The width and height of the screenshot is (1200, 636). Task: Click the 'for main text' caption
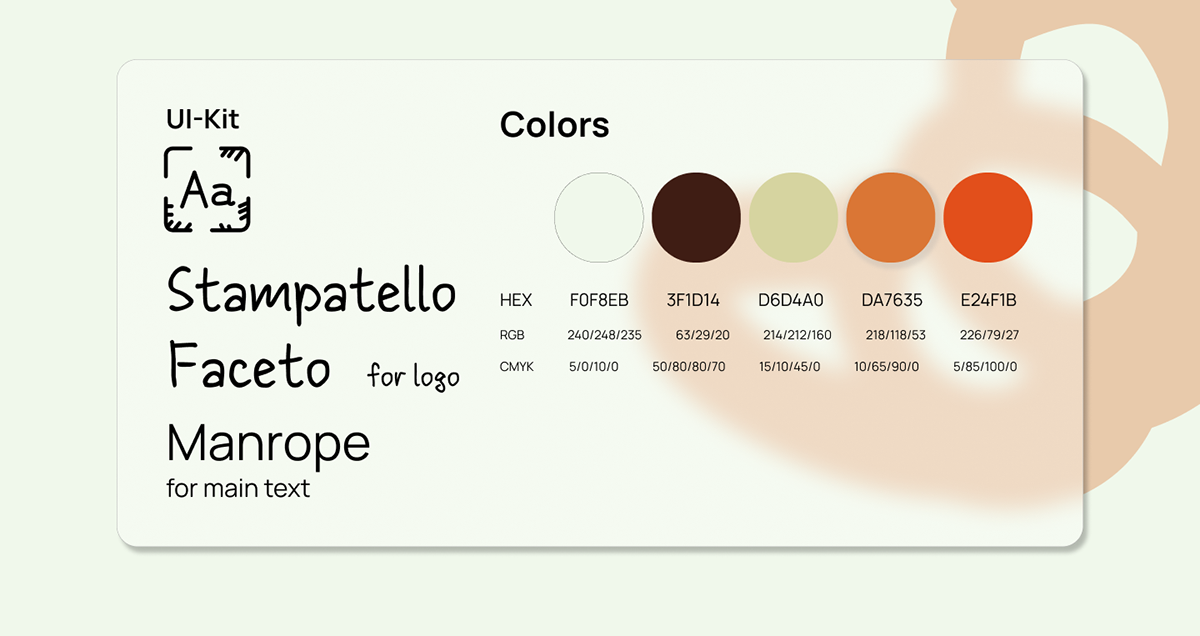[238, 489]
